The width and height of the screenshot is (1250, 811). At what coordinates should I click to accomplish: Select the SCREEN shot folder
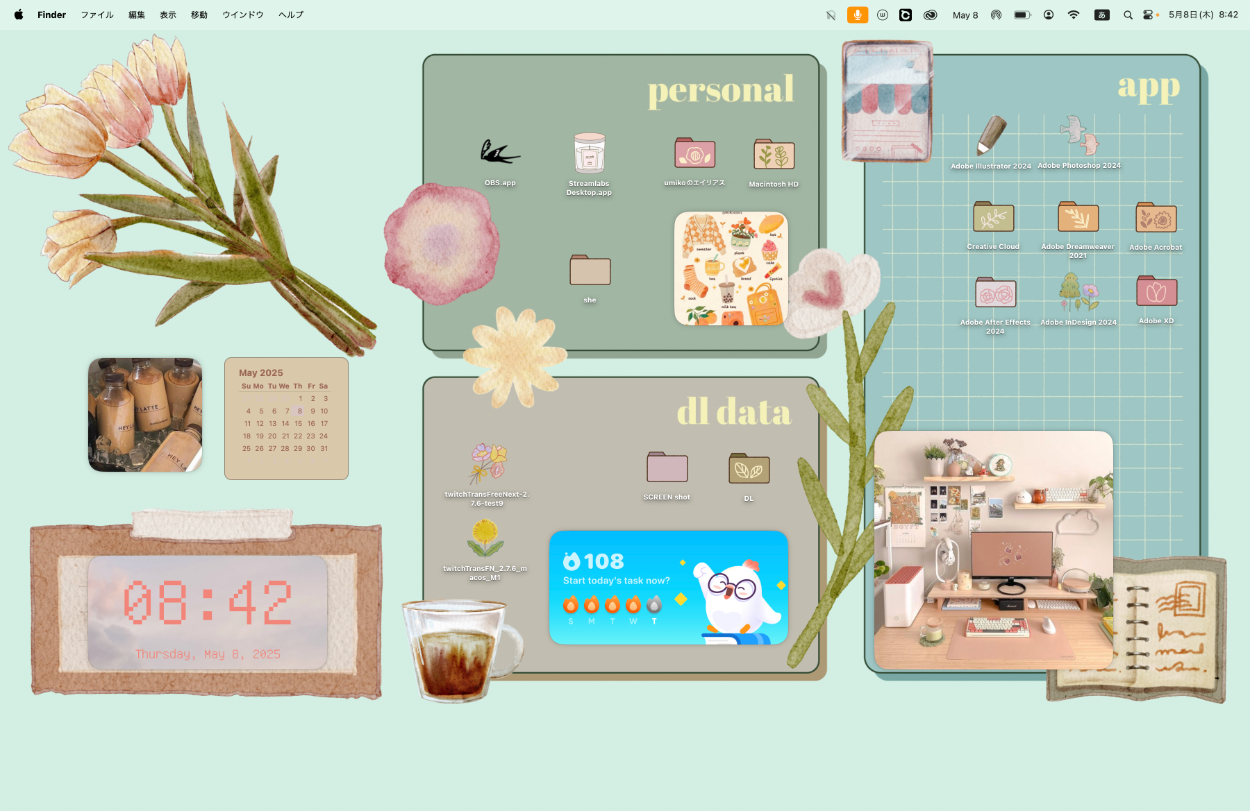point(667,467)
